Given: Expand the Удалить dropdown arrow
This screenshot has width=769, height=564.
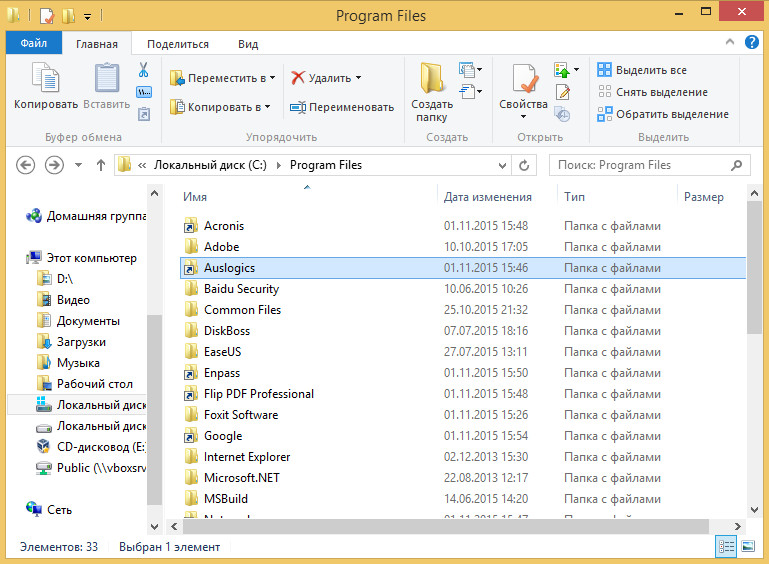Looking at the screenshot, I should (x=359, y=78).
